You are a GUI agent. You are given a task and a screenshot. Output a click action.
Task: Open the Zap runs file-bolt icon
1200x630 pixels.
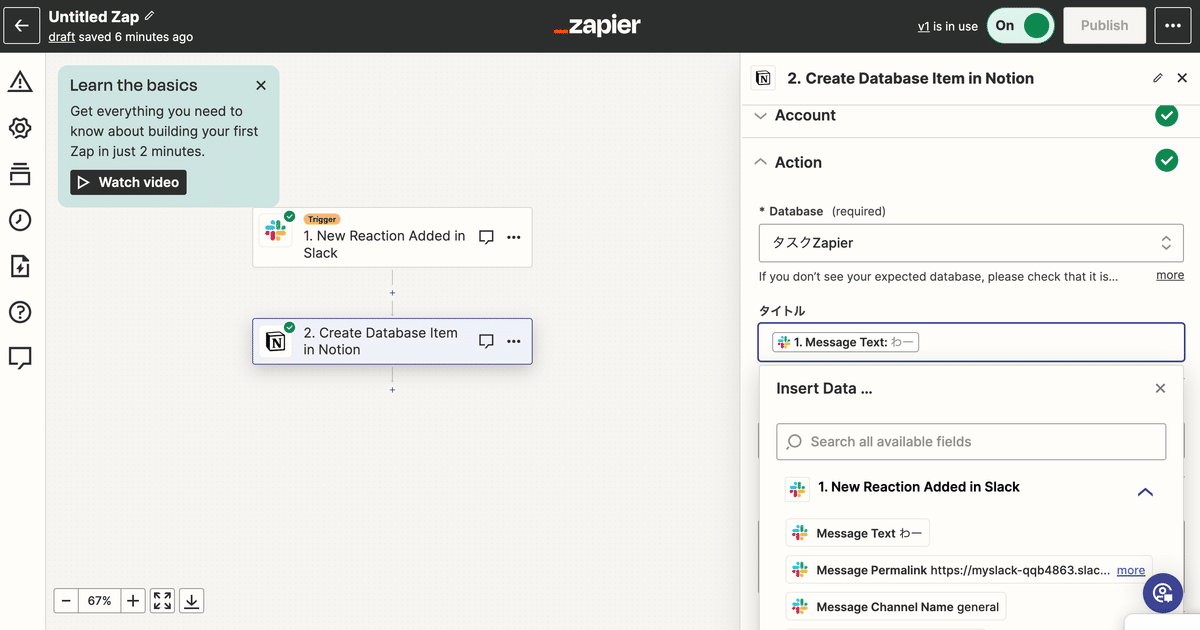tap(20, 266)
